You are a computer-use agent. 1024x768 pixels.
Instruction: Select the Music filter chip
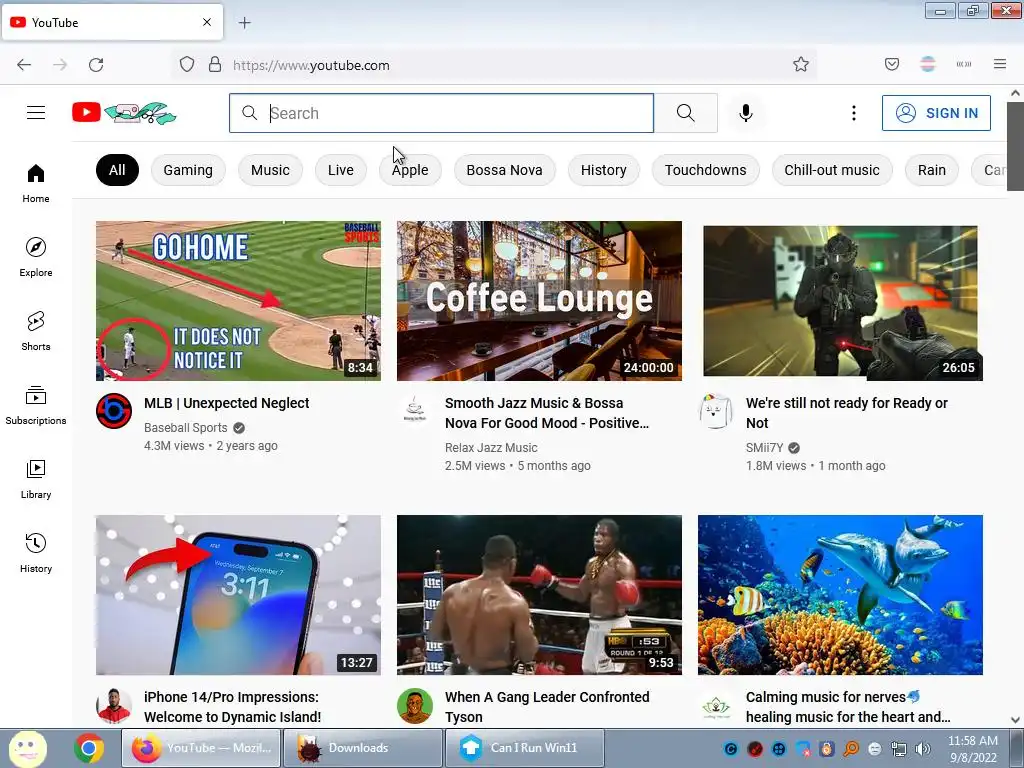point(270,170)
